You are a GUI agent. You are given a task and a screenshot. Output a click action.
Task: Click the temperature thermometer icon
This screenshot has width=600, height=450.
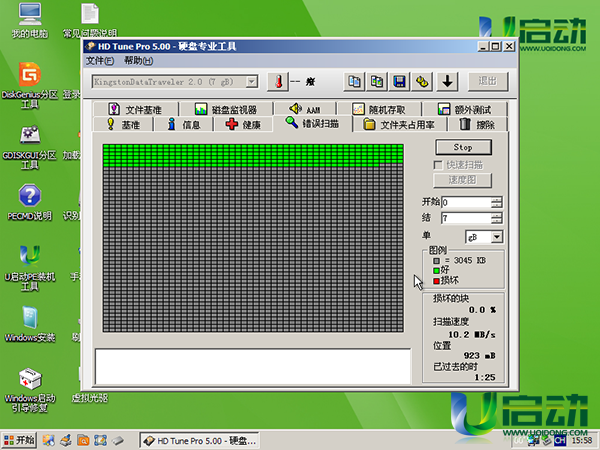pos(278,82)
